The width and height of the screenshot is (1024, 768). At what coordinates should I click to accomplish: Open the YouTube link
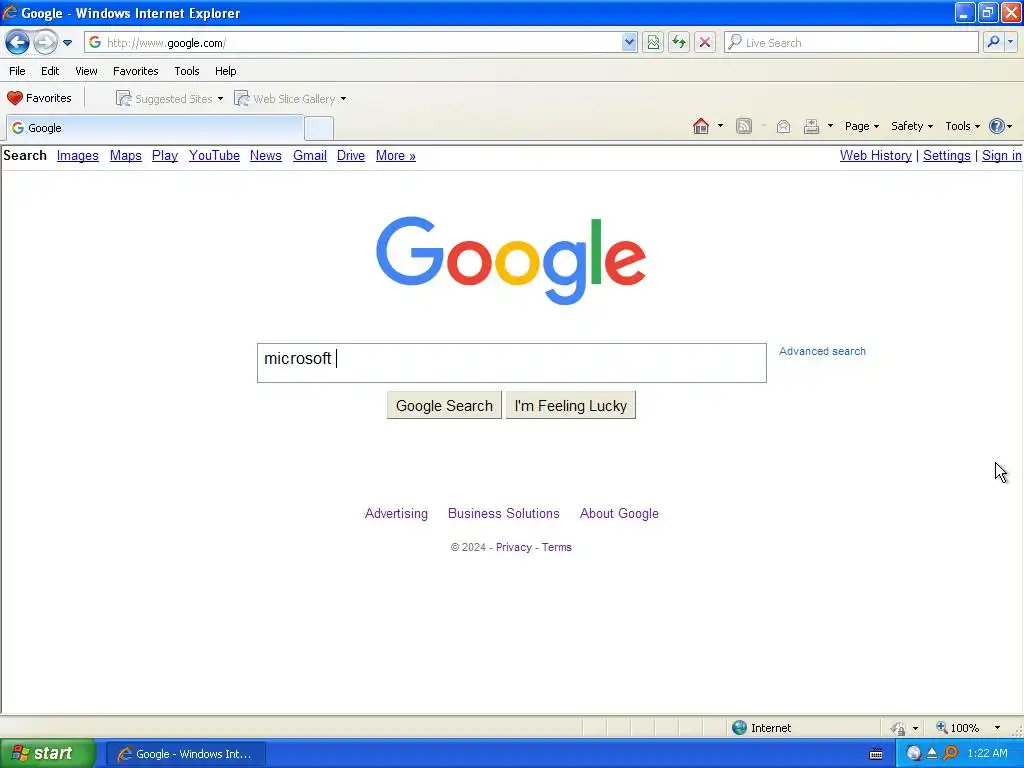[214, 155]
